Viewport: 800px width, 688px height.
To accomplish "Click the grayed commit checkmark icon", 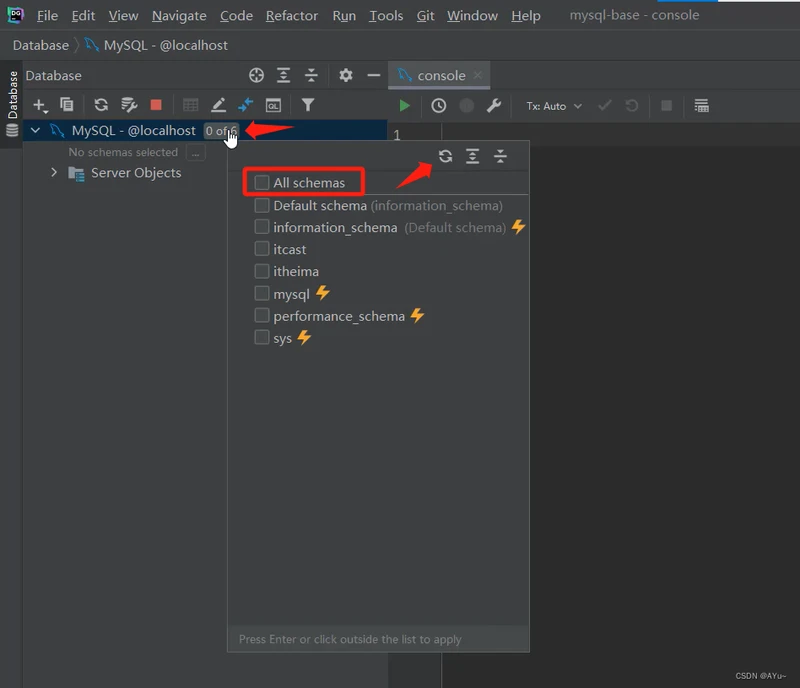I will [605, 106].
